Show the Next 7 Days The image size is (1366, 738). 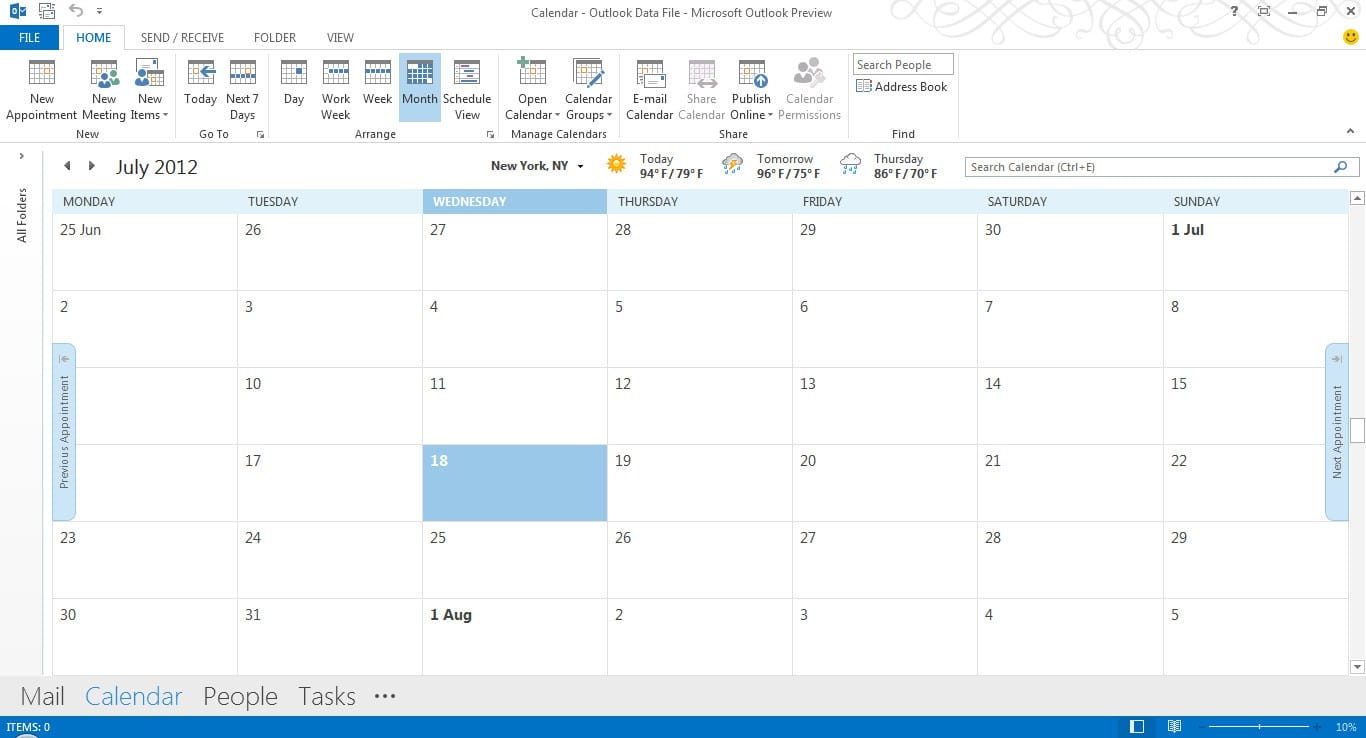tap(242, 89)
